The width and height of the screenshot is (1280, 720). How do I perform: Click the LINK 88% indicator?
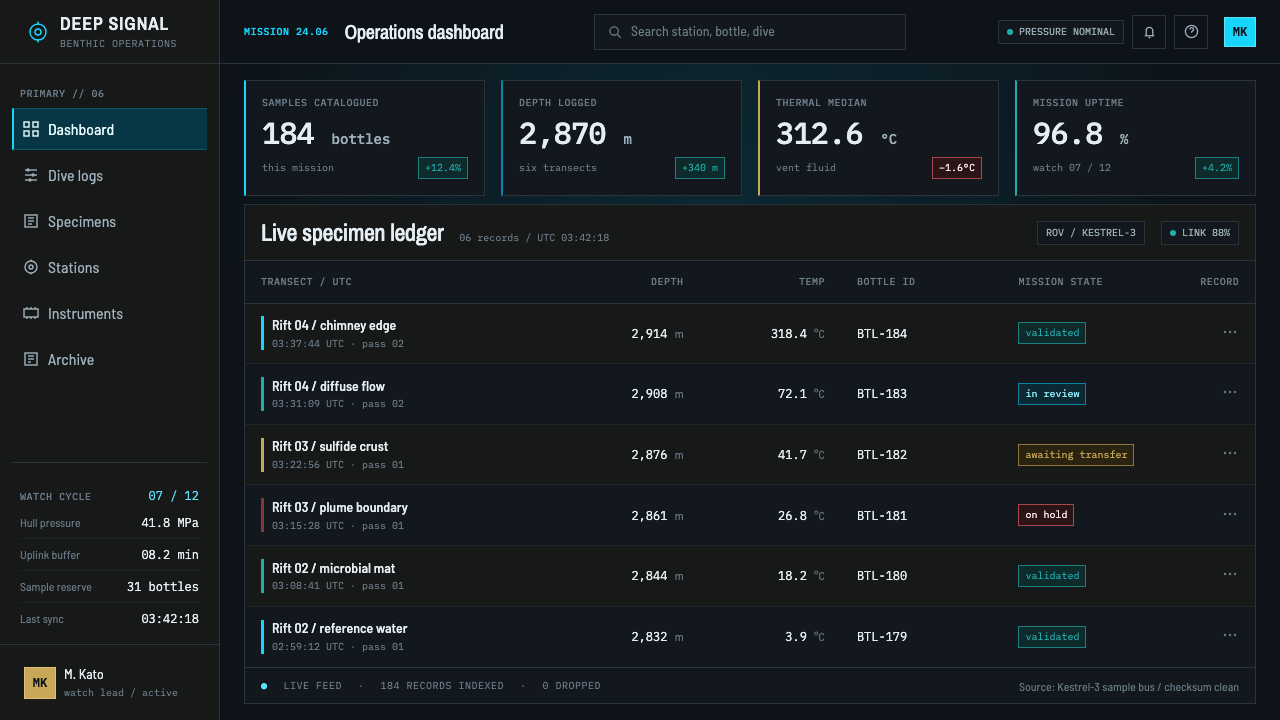[1200, 233]
